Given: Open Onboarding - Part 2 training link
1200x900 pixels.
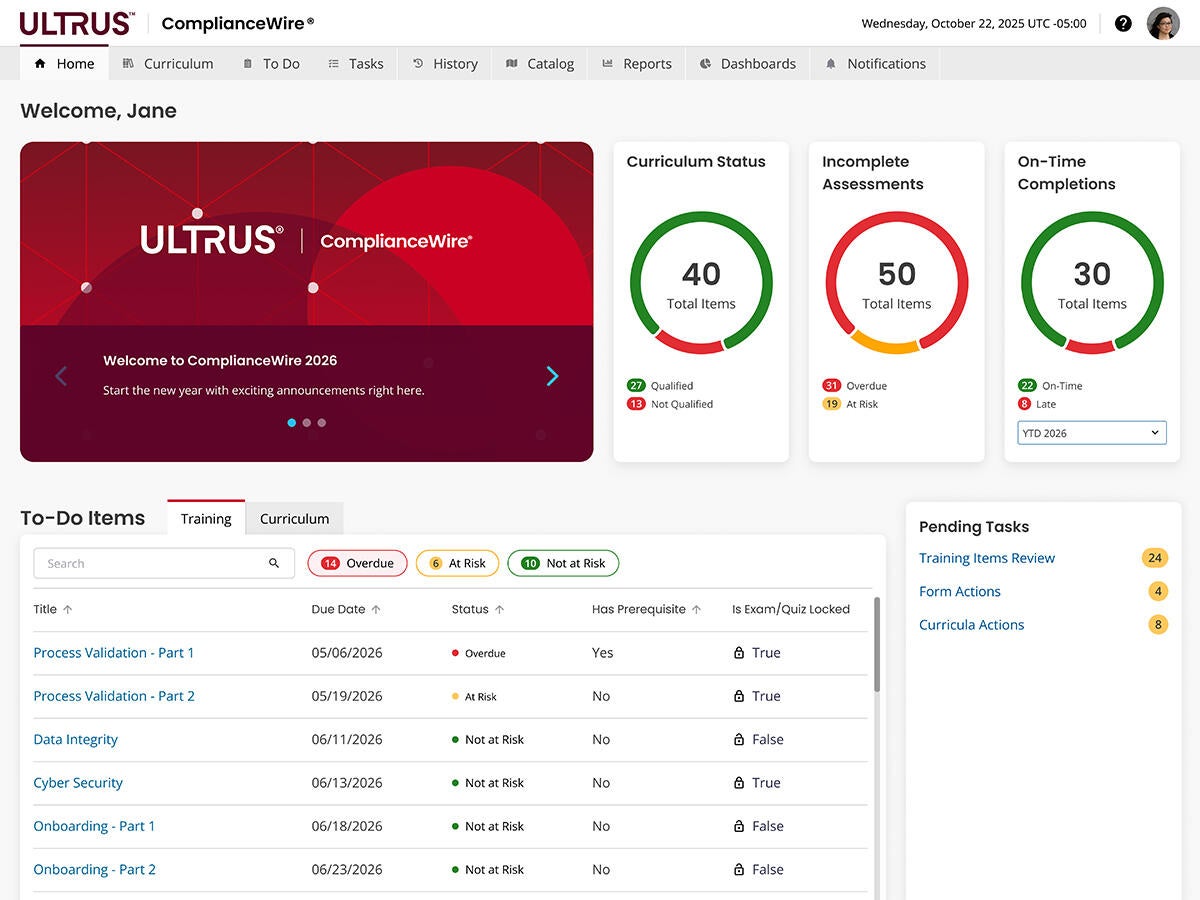Looking at the screenshot, I should [x=95, y=869].
